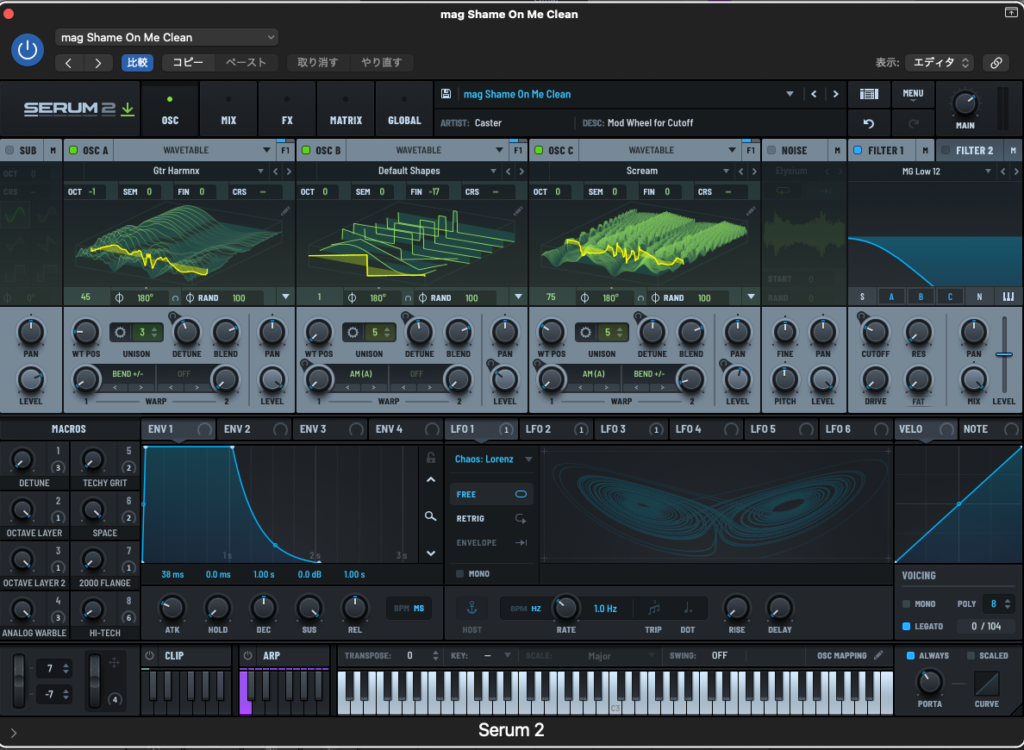
Task: Toggle OSC B on or off
Action: tap(306, 150)
